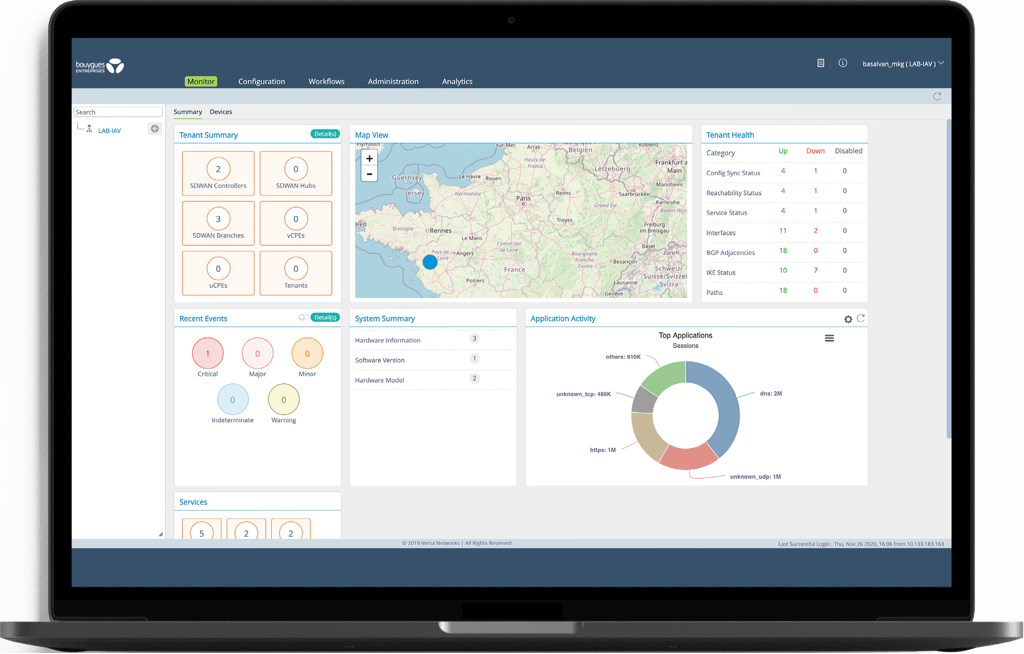
Task: Click Interfaces Down count 2
Action: tap(815, 231)
